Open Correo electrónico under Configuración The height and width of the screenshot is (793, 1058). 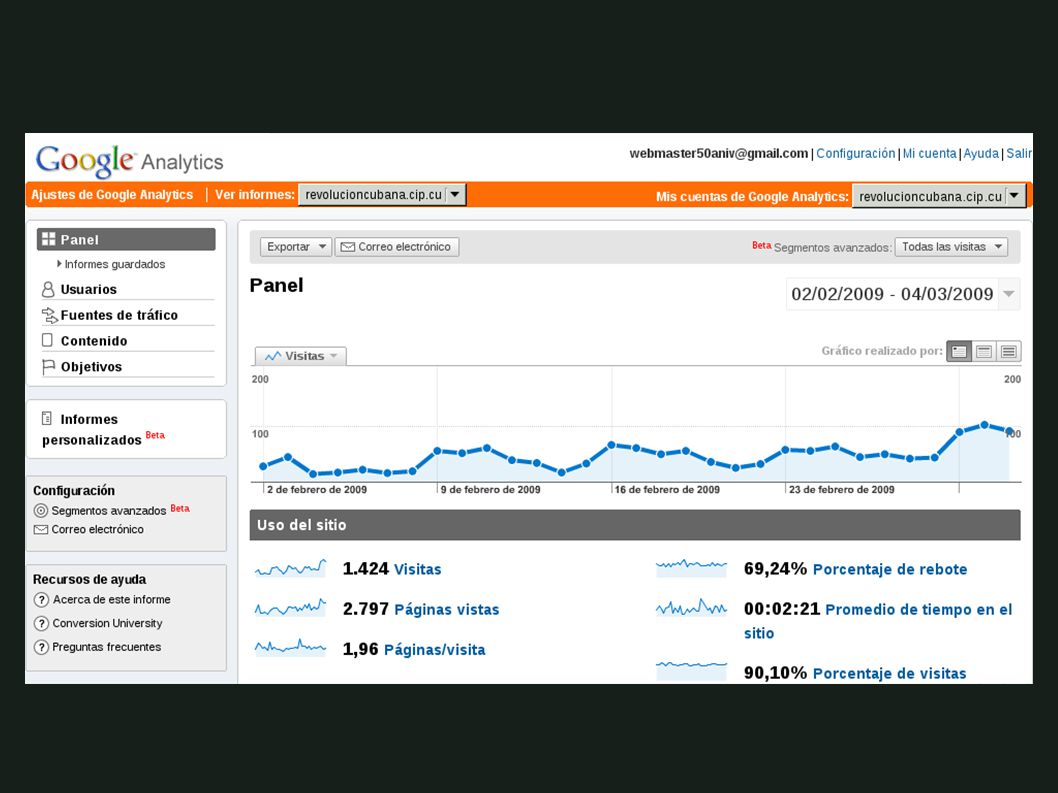98,530
